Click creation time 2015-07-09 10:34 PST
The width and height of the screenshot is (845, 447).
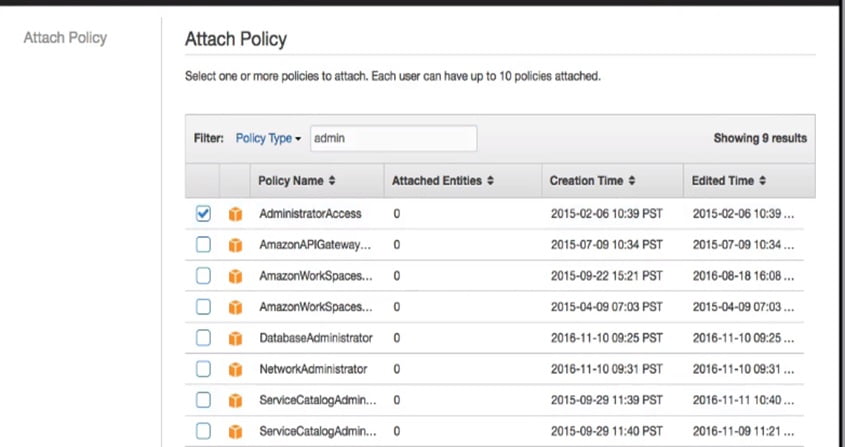(607, 245)
